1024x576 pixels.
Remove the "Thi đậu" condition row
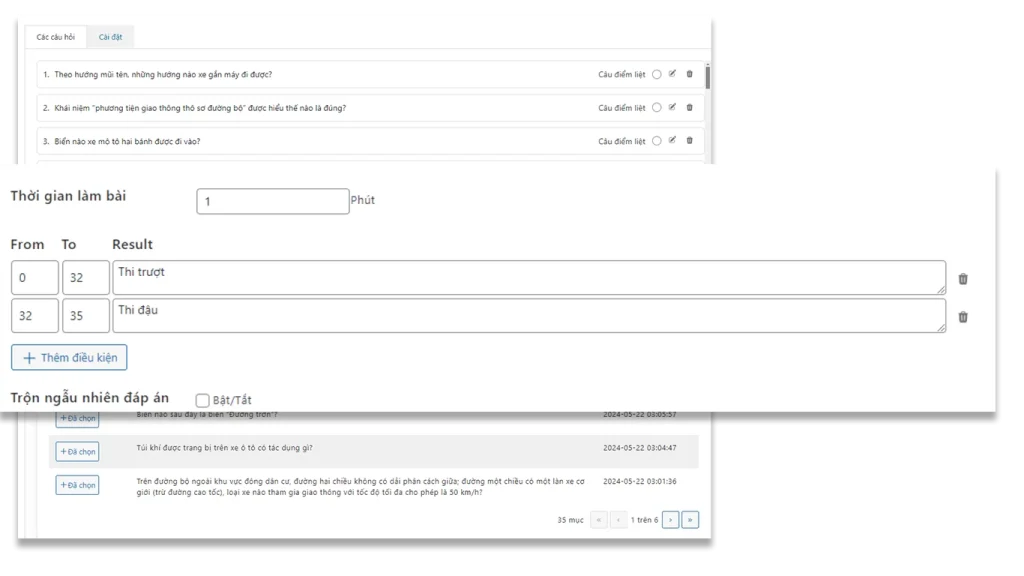[x=962, y=317]
